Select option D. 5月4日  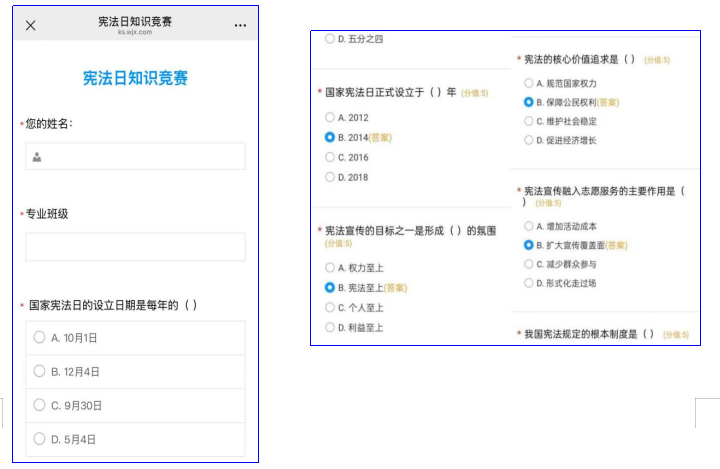click(x=40, y=438)
